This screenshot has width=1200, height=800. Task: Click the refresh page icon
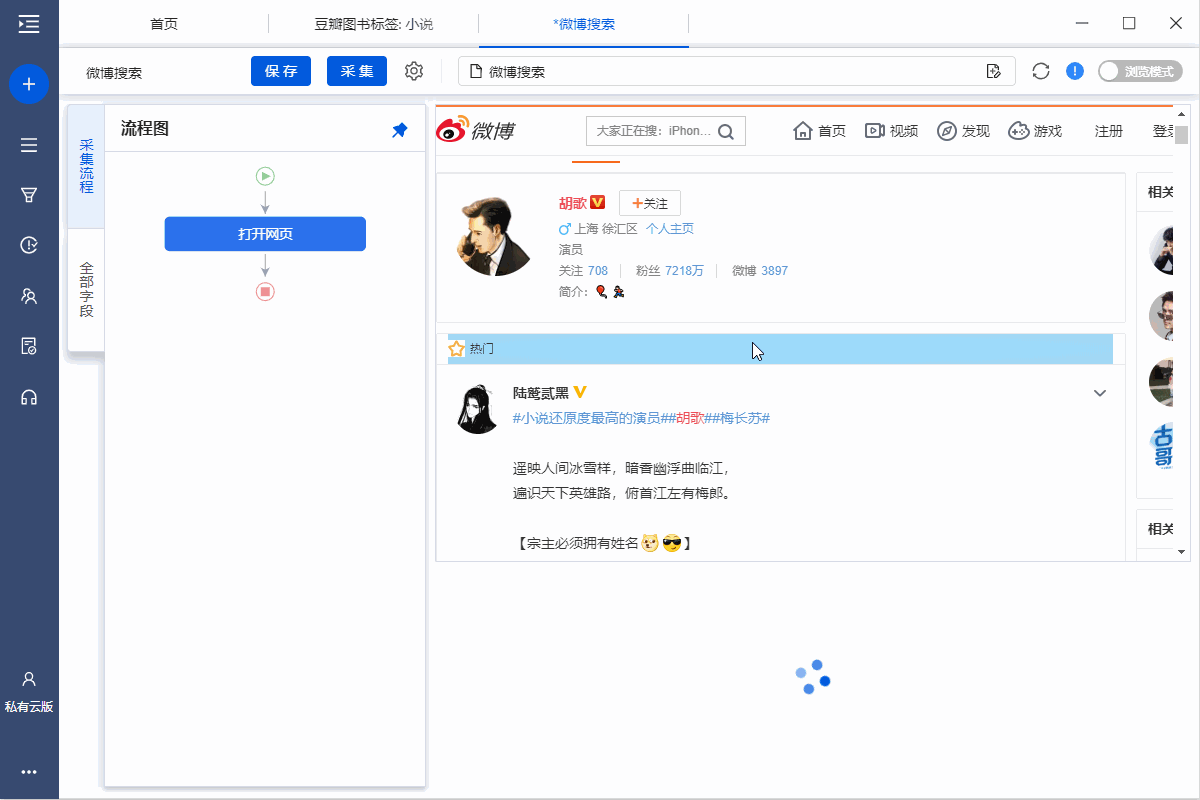coord(1041,71)
